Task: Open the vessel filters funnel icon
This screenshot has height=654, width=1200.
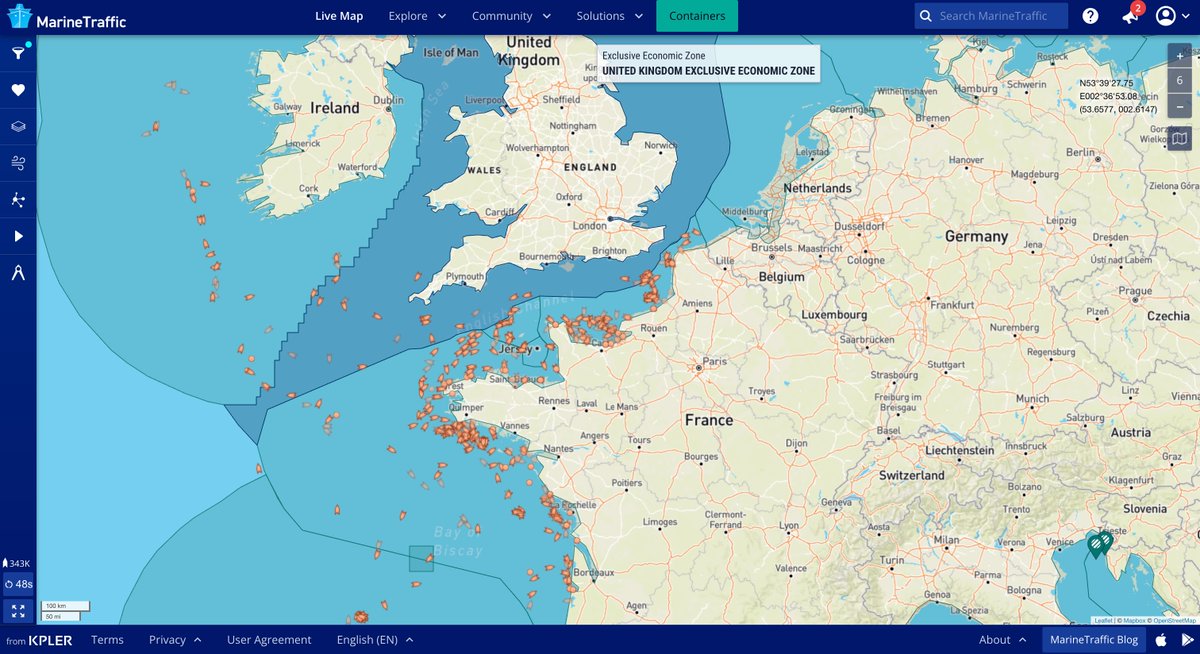Action: click(x=18, y=53)
